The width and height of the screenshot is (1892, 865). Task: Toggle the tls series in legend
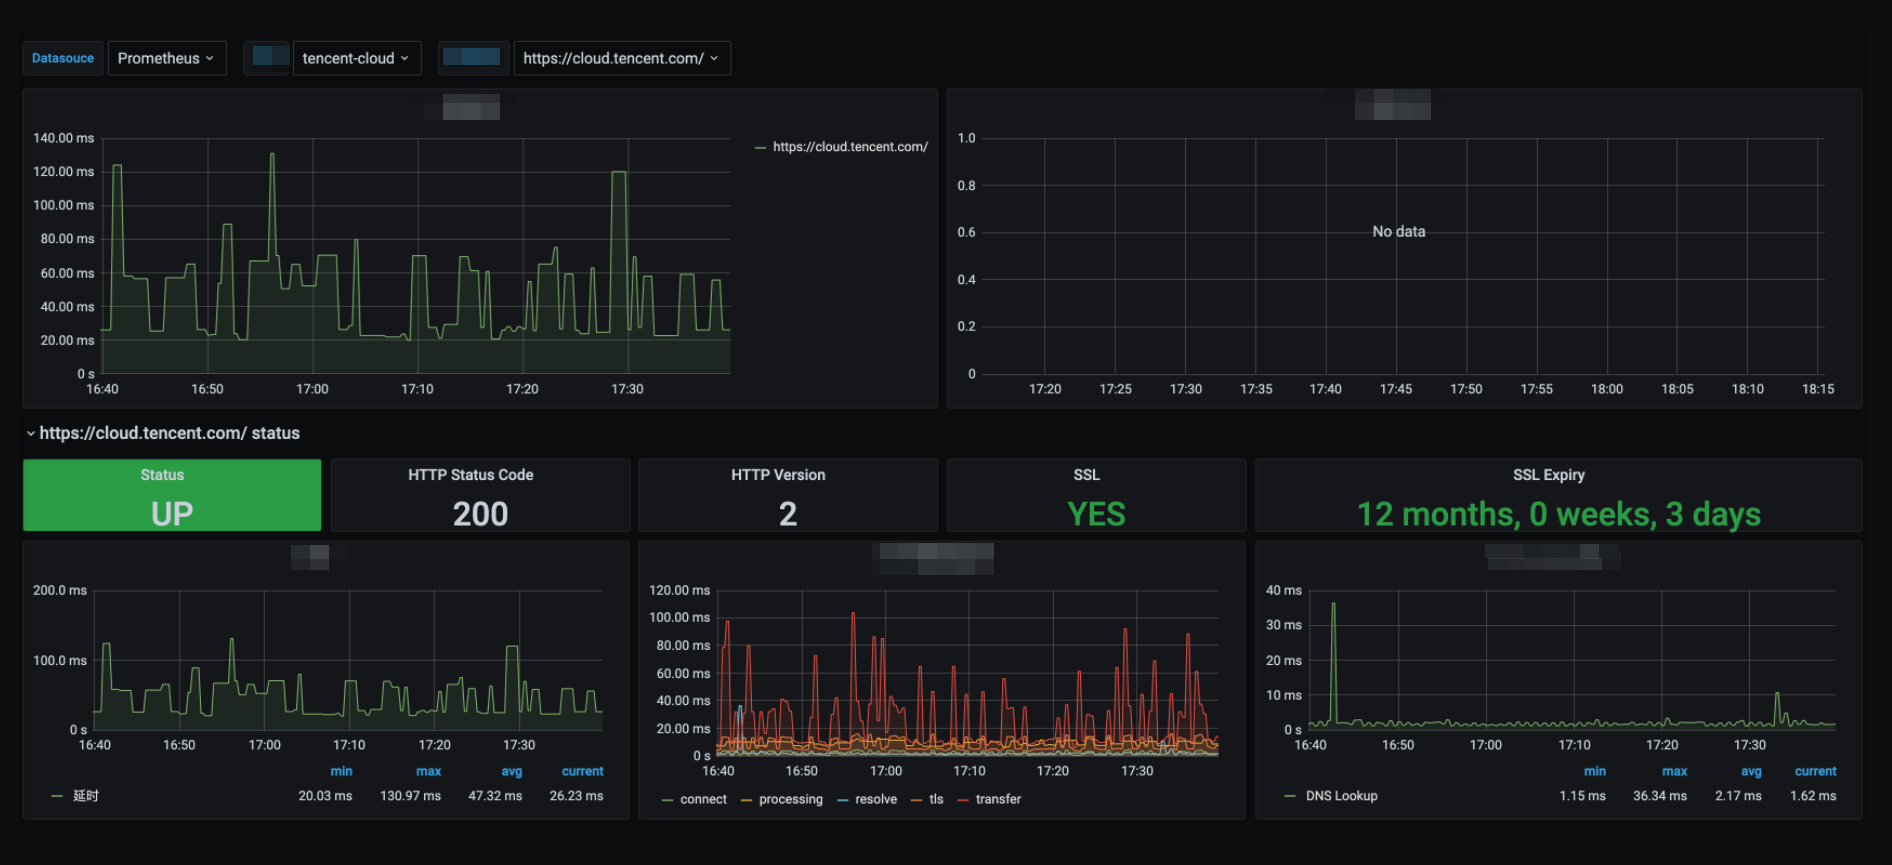935,799
